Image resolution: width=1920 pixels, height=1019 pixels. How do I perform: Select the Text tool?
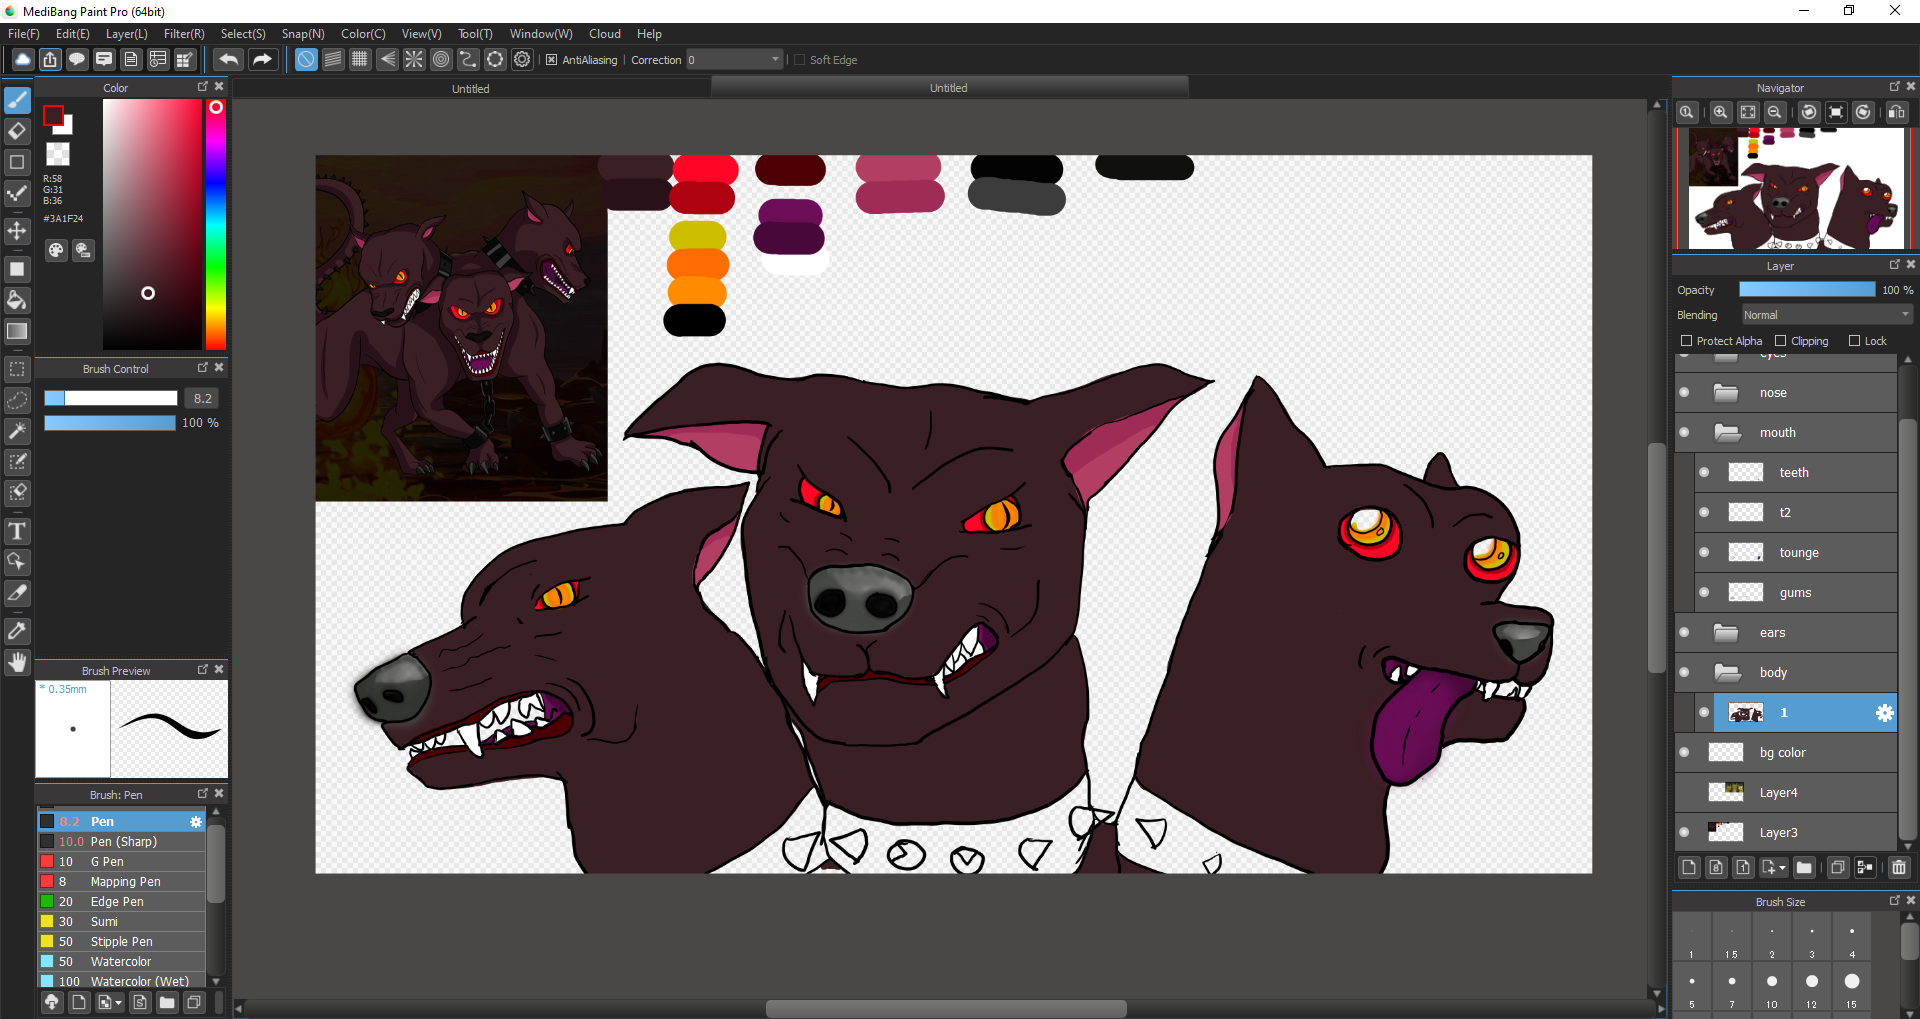17,531
